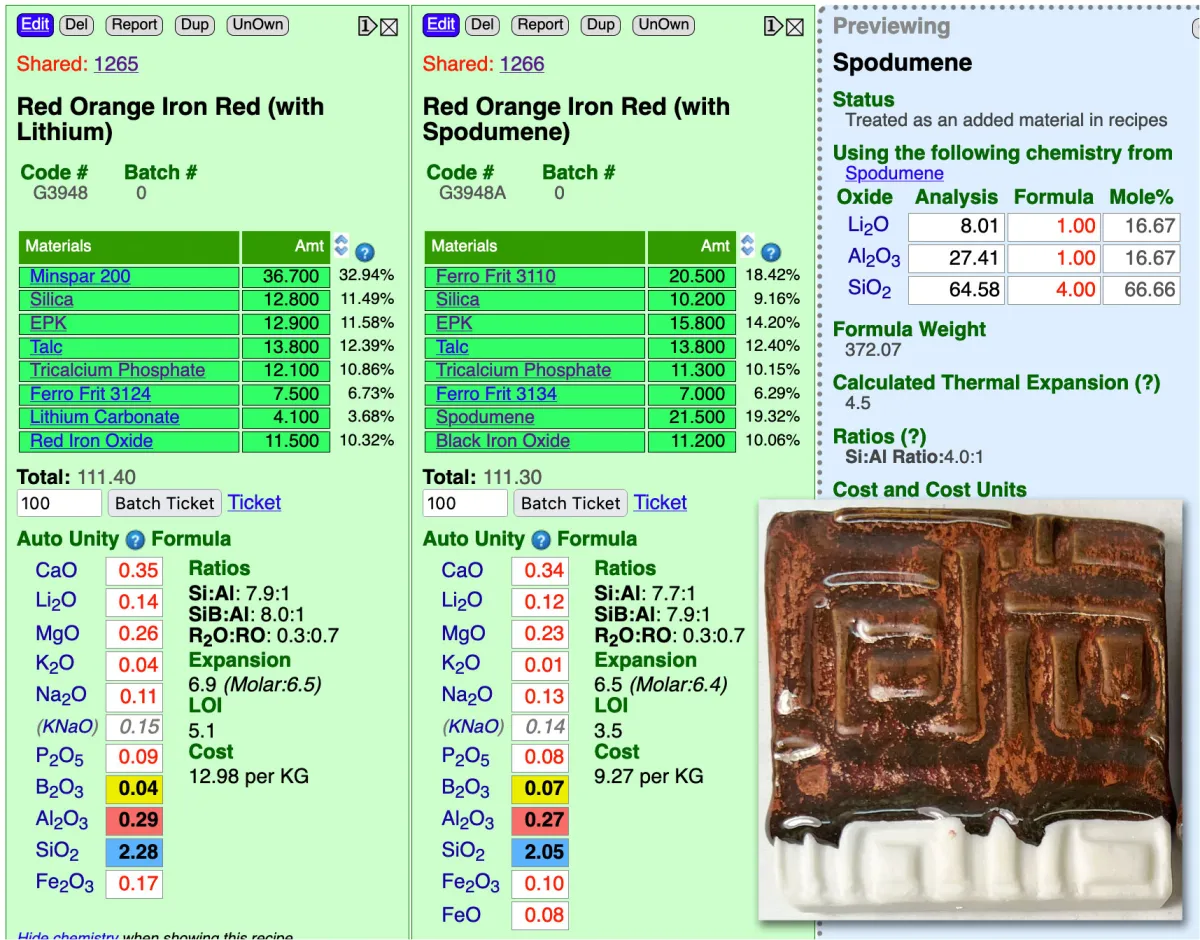The height and width of the screenshot is (940, 1200).
Task: Click UnOwn on the G3948A recipe
Action: 664,25
